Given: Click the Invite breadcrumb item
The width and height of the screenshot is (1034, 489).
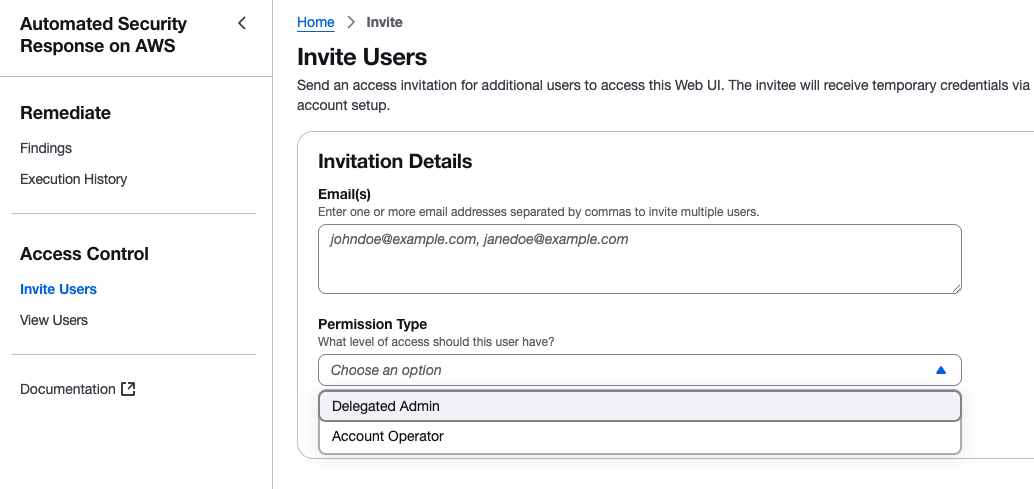Looking at the screenshot, I should click(384, 22).
